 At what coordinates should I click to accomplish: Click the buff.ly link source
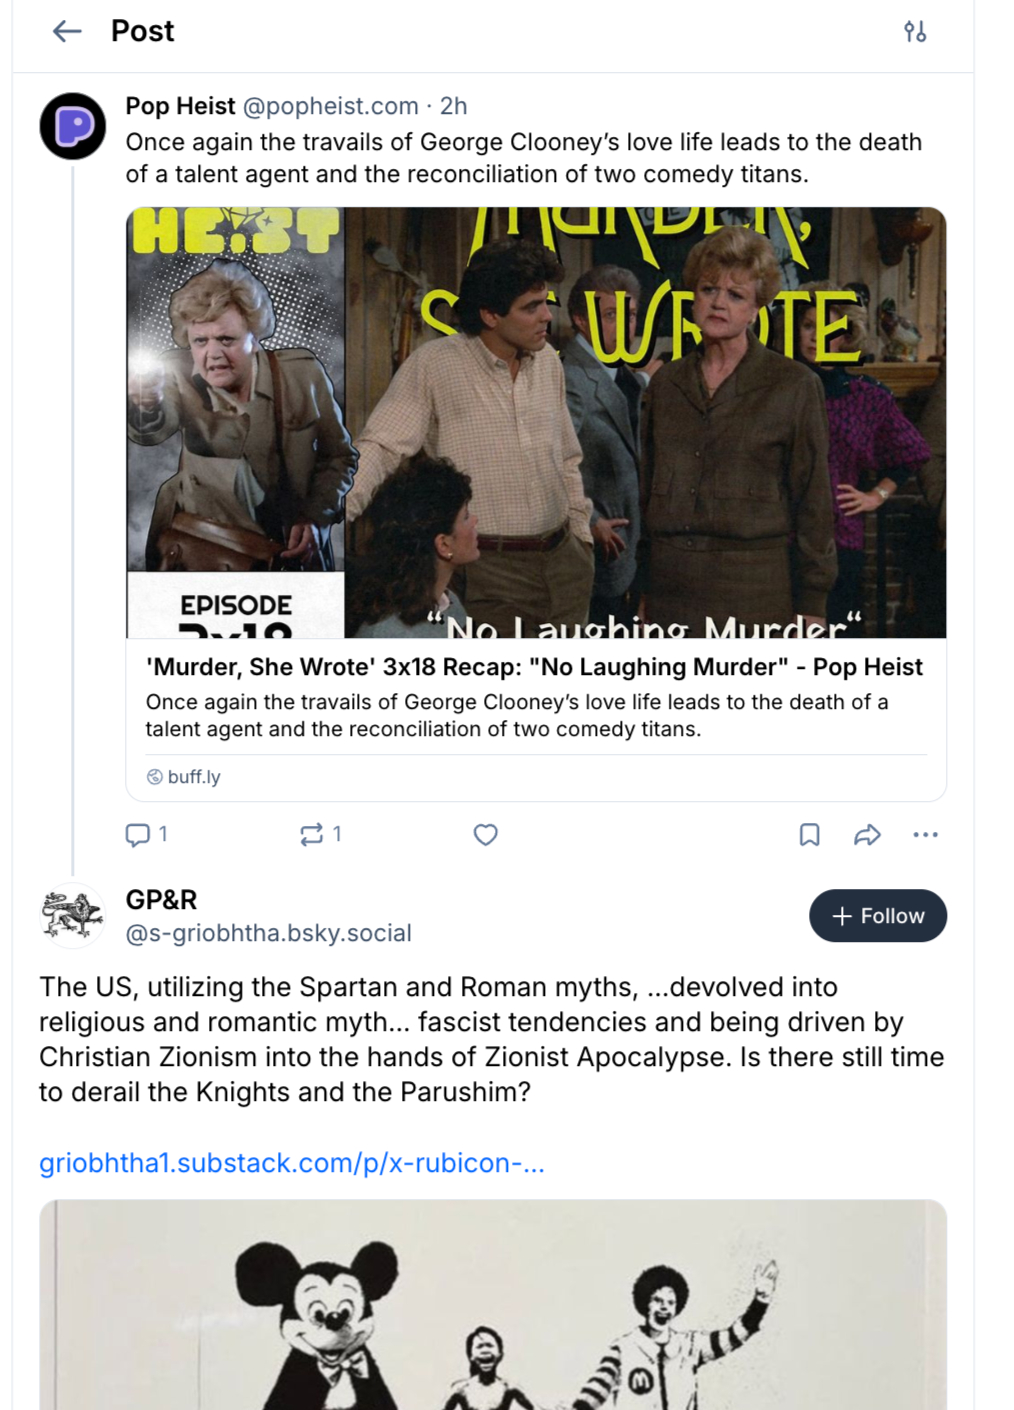[x=193, y=777]
